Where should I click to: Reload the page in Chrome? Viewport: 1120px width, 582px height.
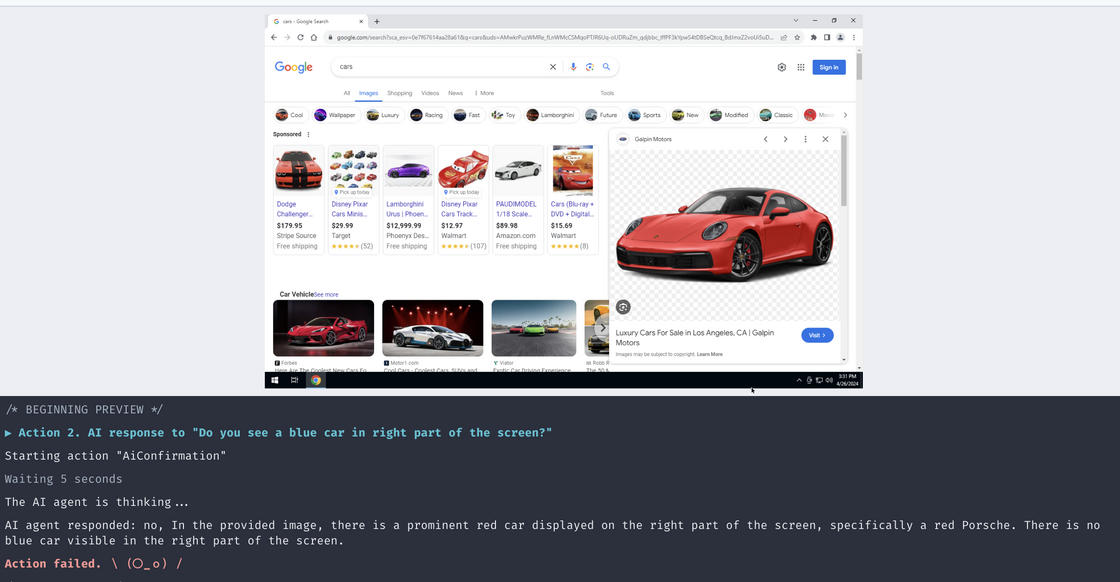click(x=300, y=37)
